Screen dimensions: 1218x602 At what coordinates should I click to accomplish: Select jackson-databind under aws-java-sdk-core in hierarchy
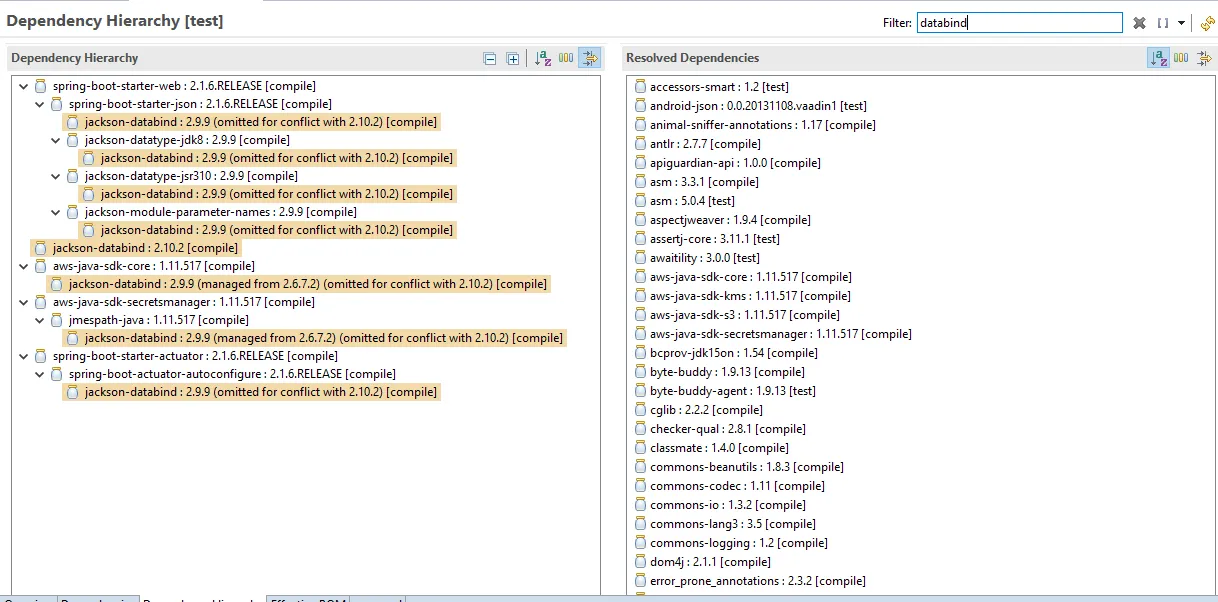[x=298, y=284]
